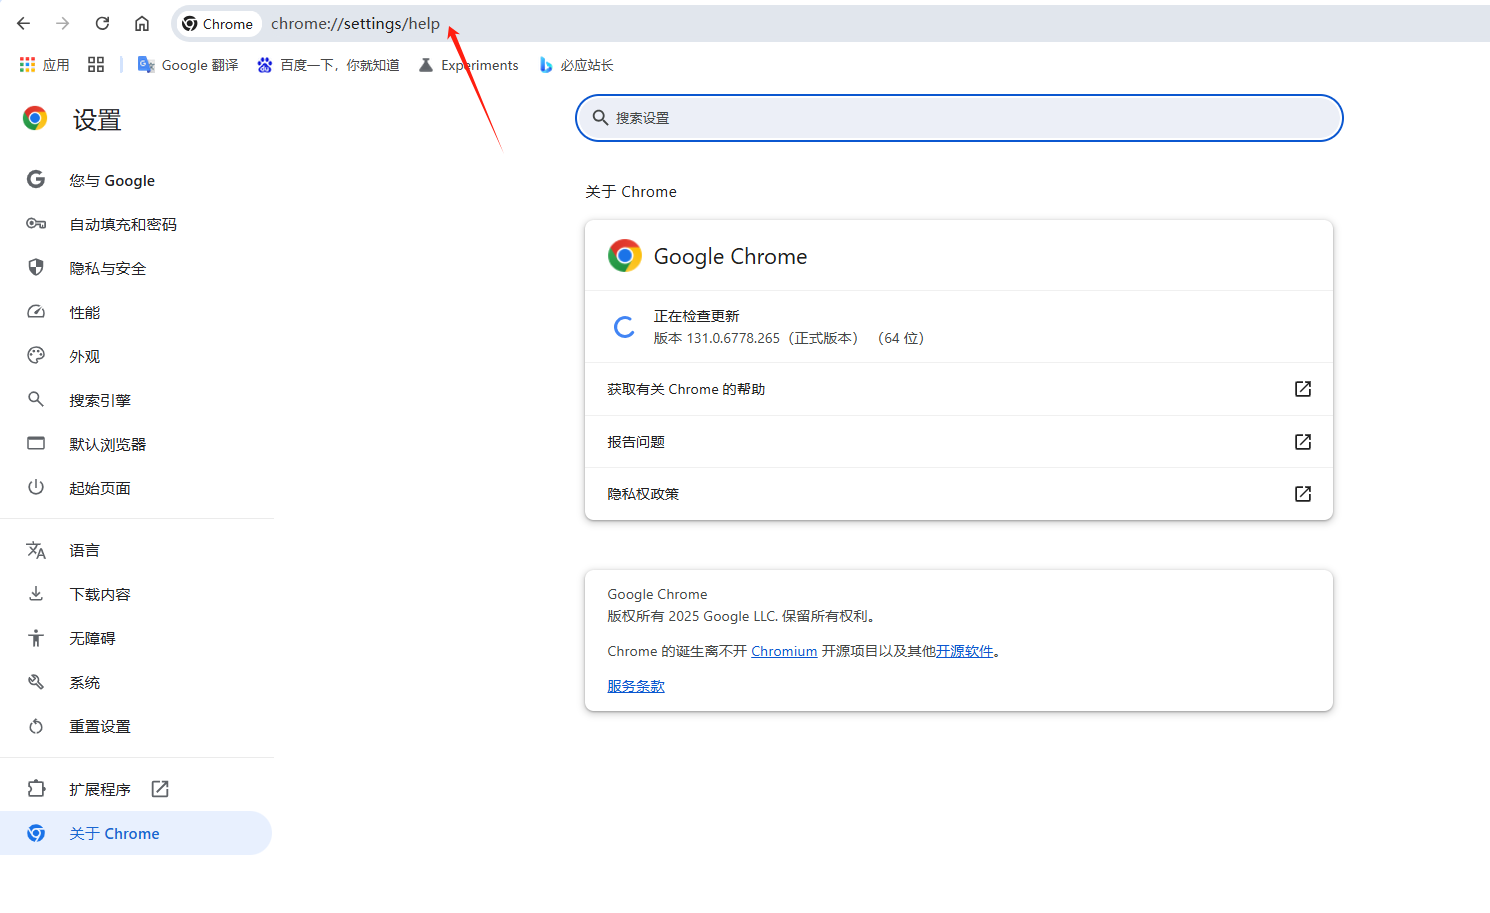This screenshot has width=1490, height=913.
Task: Click the 系统 wrench icon
Action: click(x=36, y=682)
